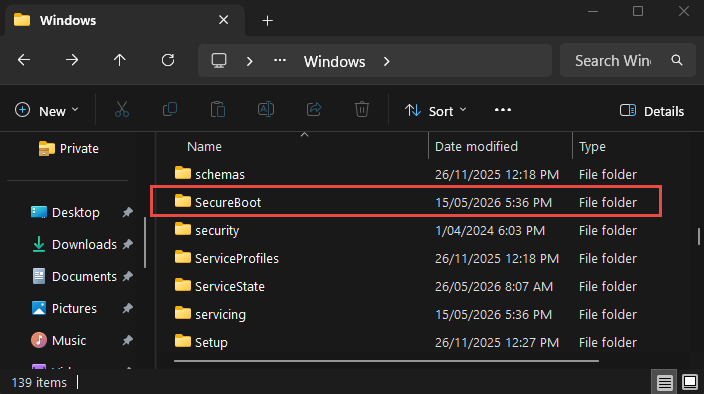The height and width of the screenshot is (394, 704).
Task: Go back to previous folder
Action: 24,60
